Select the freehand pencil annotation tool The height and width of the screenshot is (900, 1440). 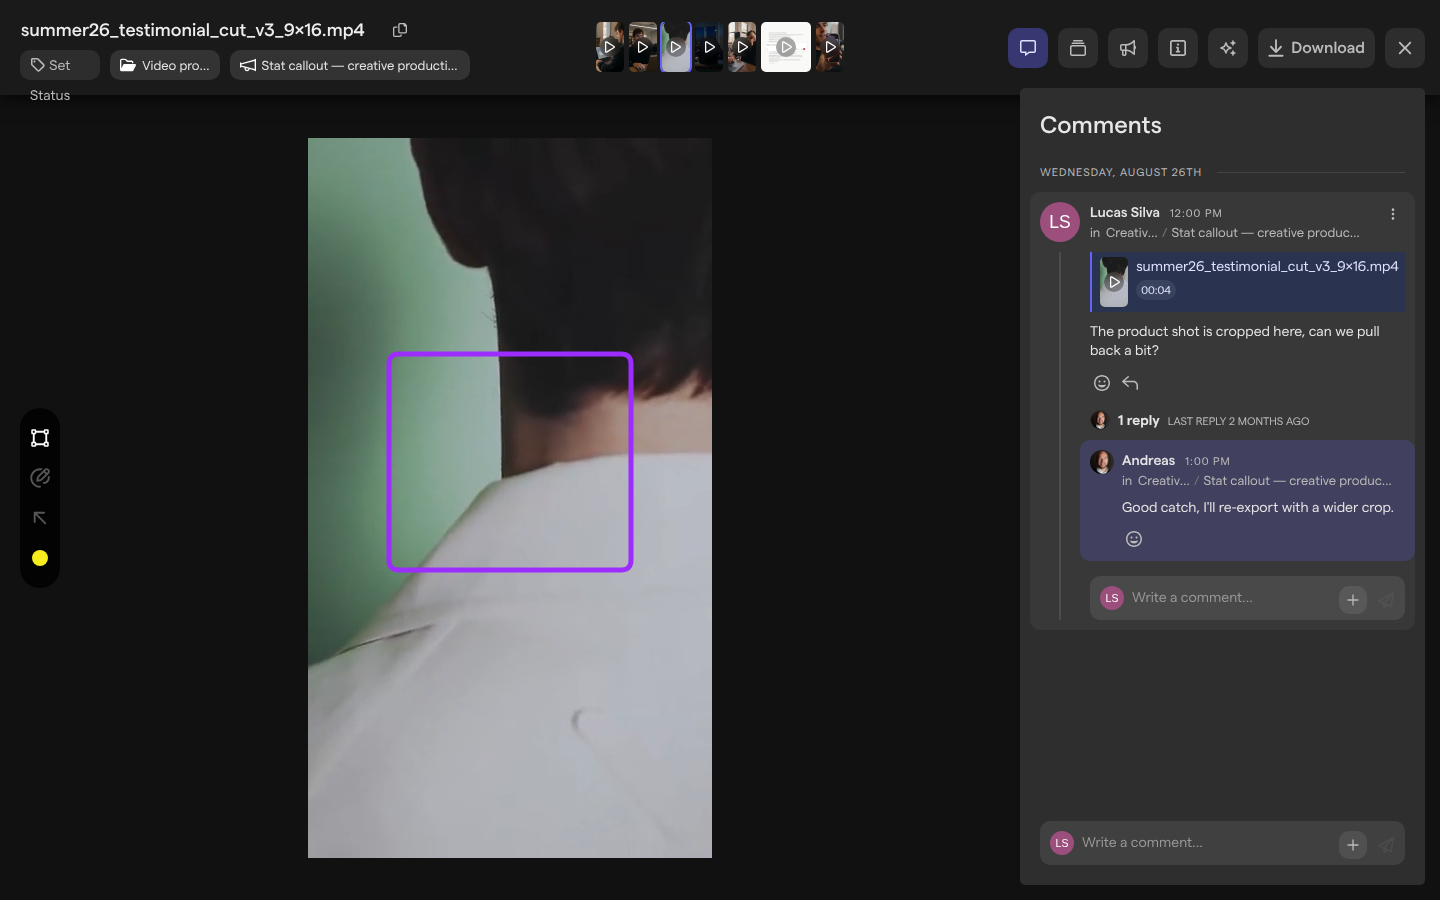(40, 478)
